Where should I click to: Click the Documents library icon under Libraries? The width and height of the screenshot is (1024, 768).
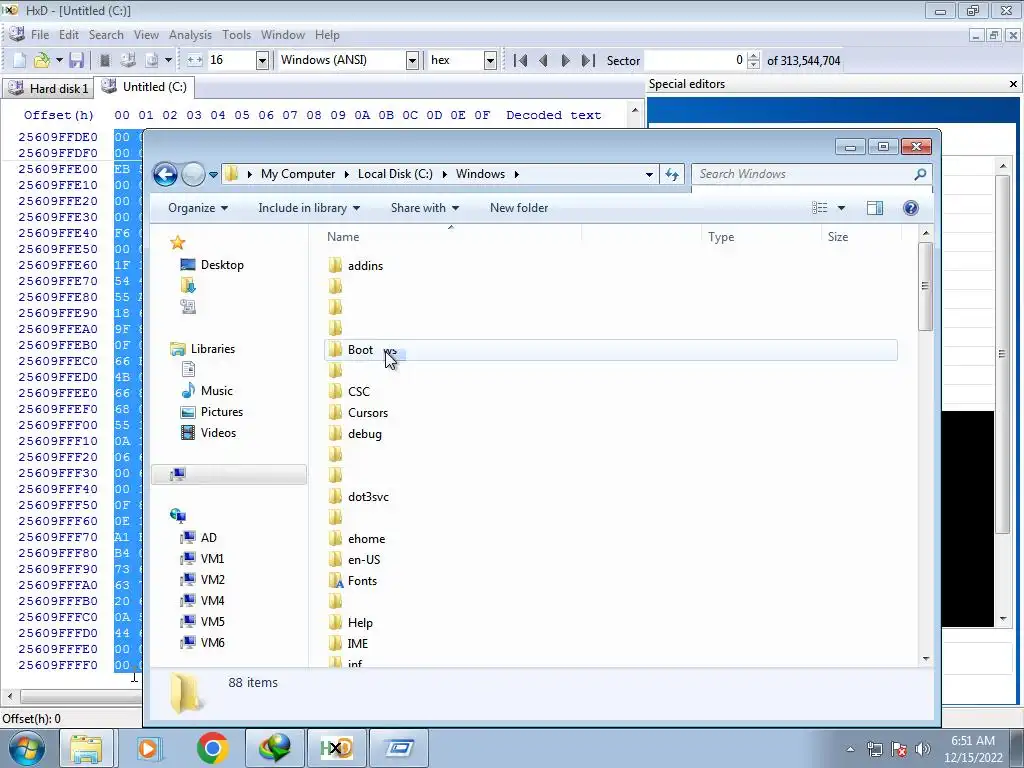click(x=188, y=370)
